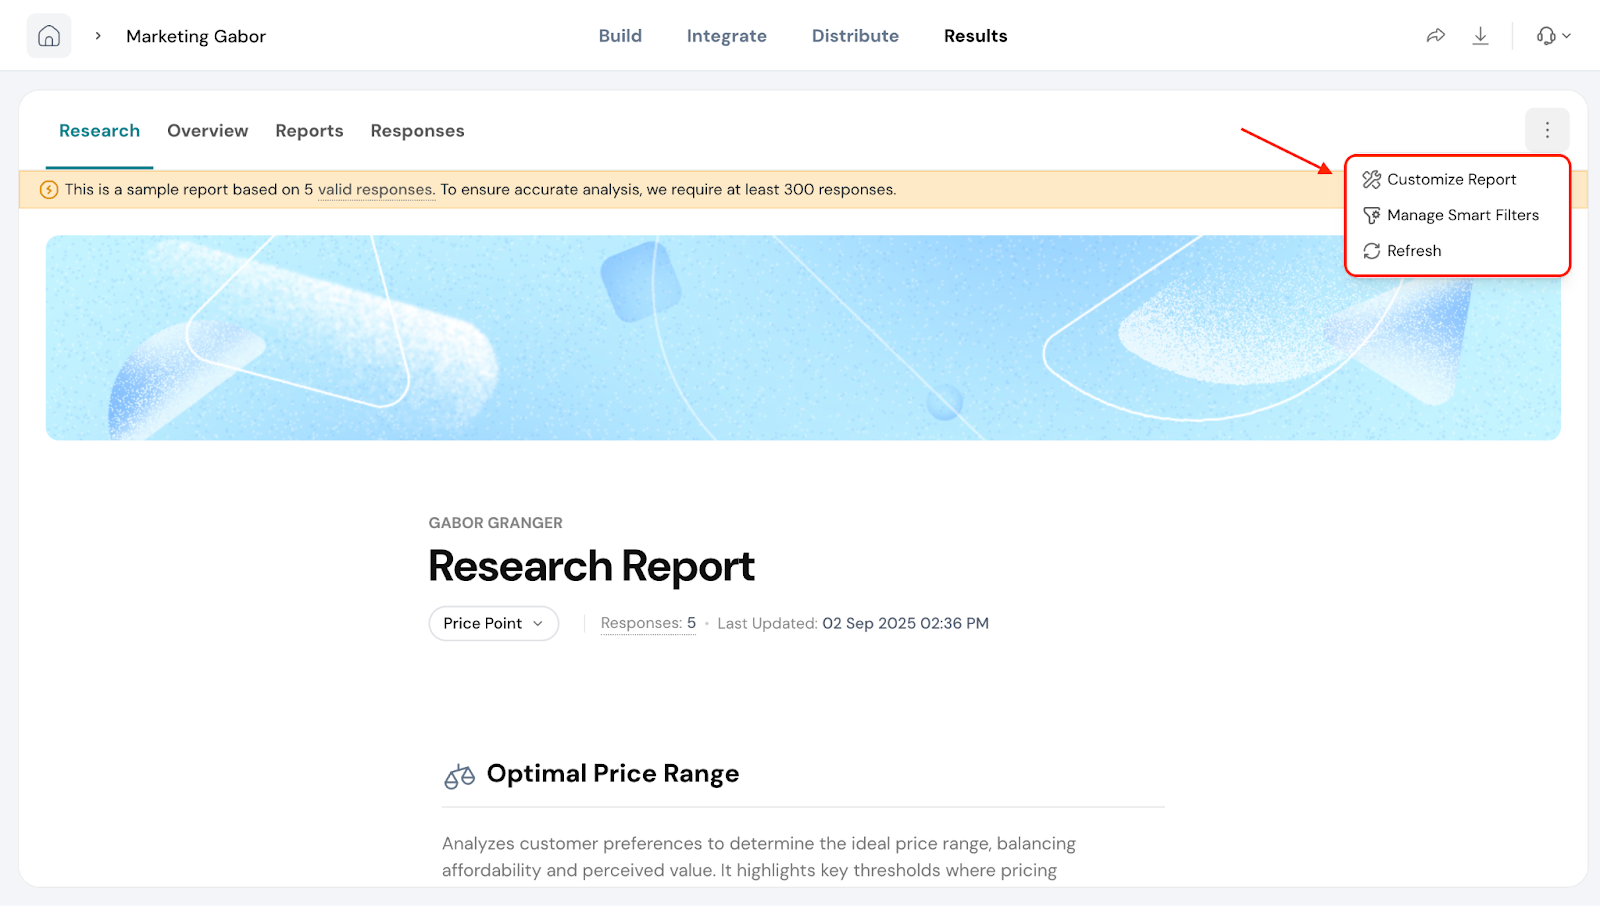Open the Distribute section

[855, 36]
